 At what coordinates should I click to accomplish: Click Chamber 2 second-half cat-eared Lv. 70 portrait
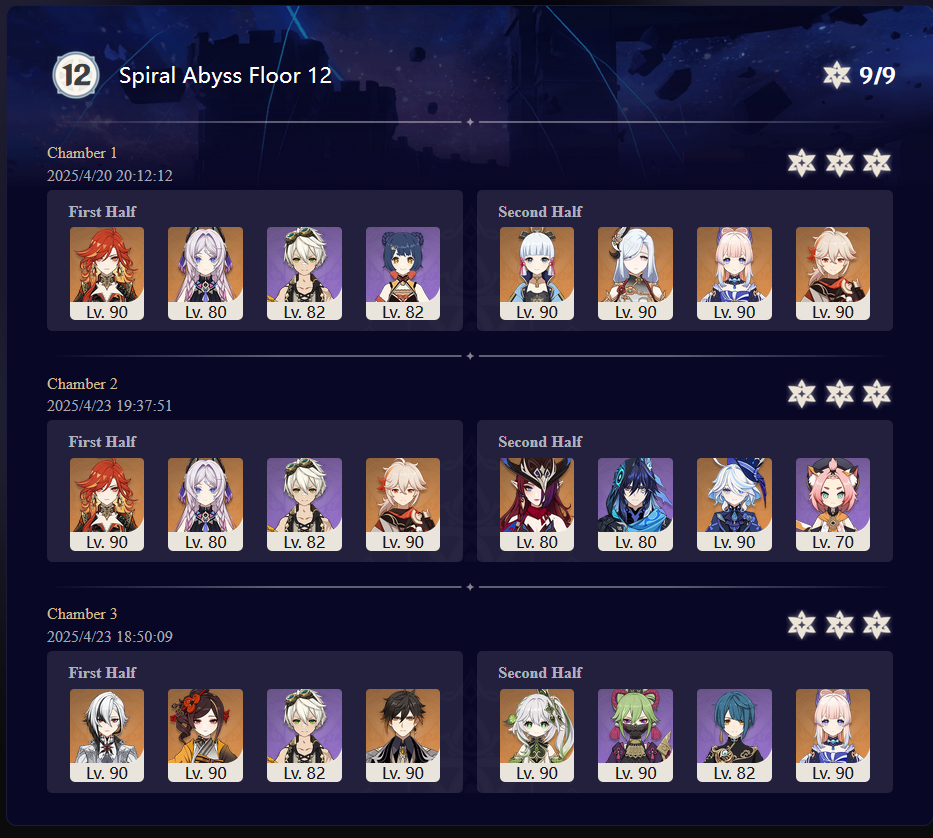point(833,504)
